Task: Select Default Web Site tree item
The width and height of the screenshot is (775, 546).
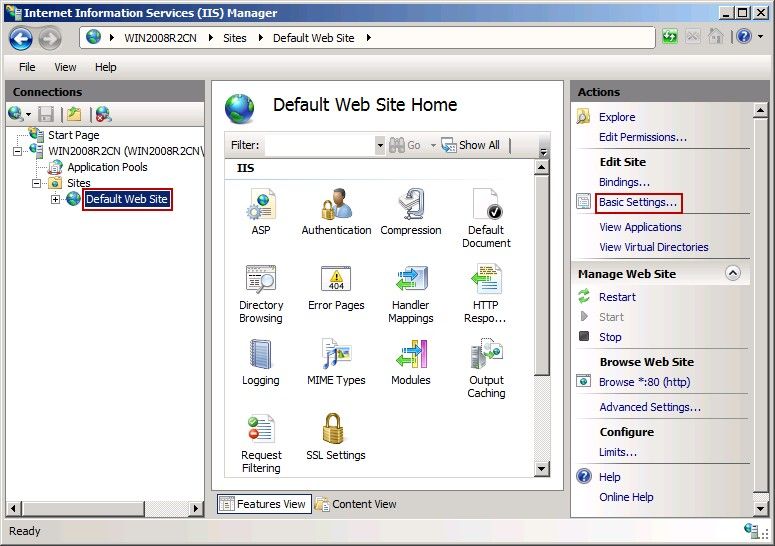Action: point(127,199)
